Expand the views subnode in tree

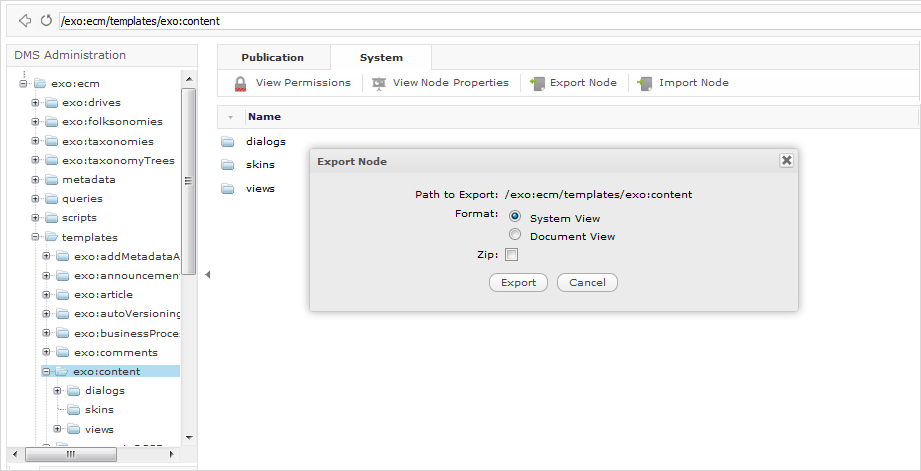[58, 429]
